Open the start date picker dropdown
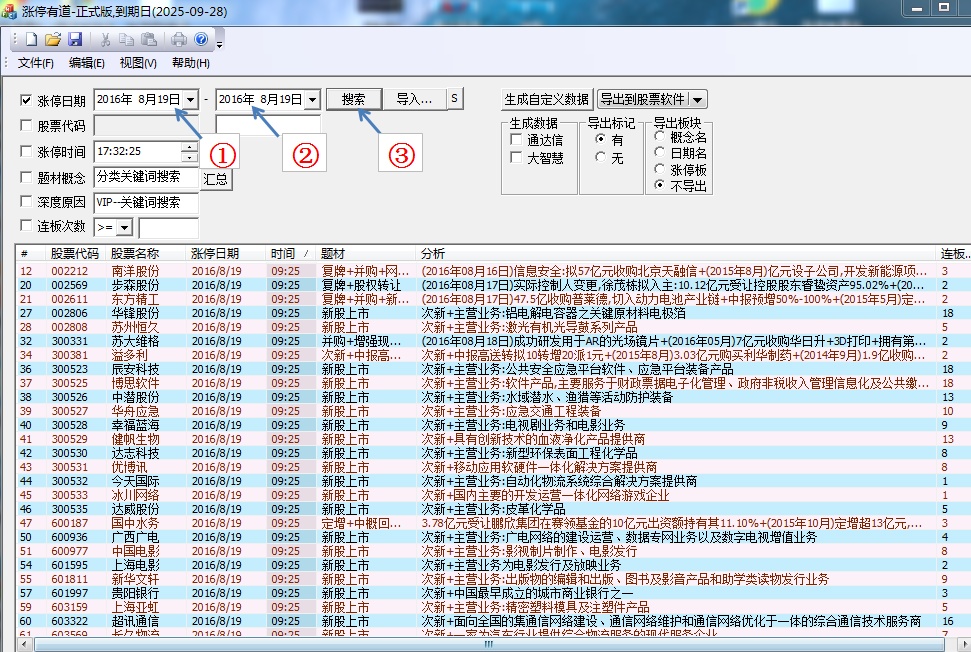 click(191, 100)
